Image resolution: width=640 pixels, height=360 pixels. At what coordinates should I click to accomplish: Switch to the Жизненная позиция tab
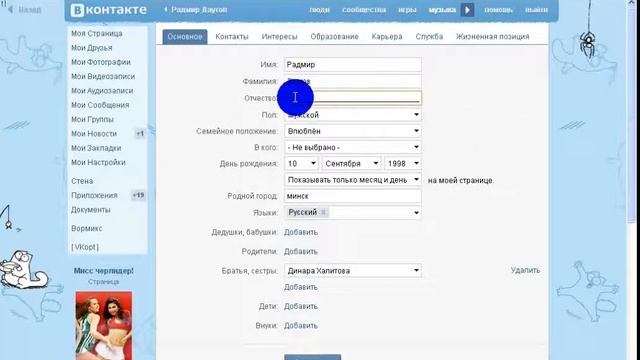point(492,37)
